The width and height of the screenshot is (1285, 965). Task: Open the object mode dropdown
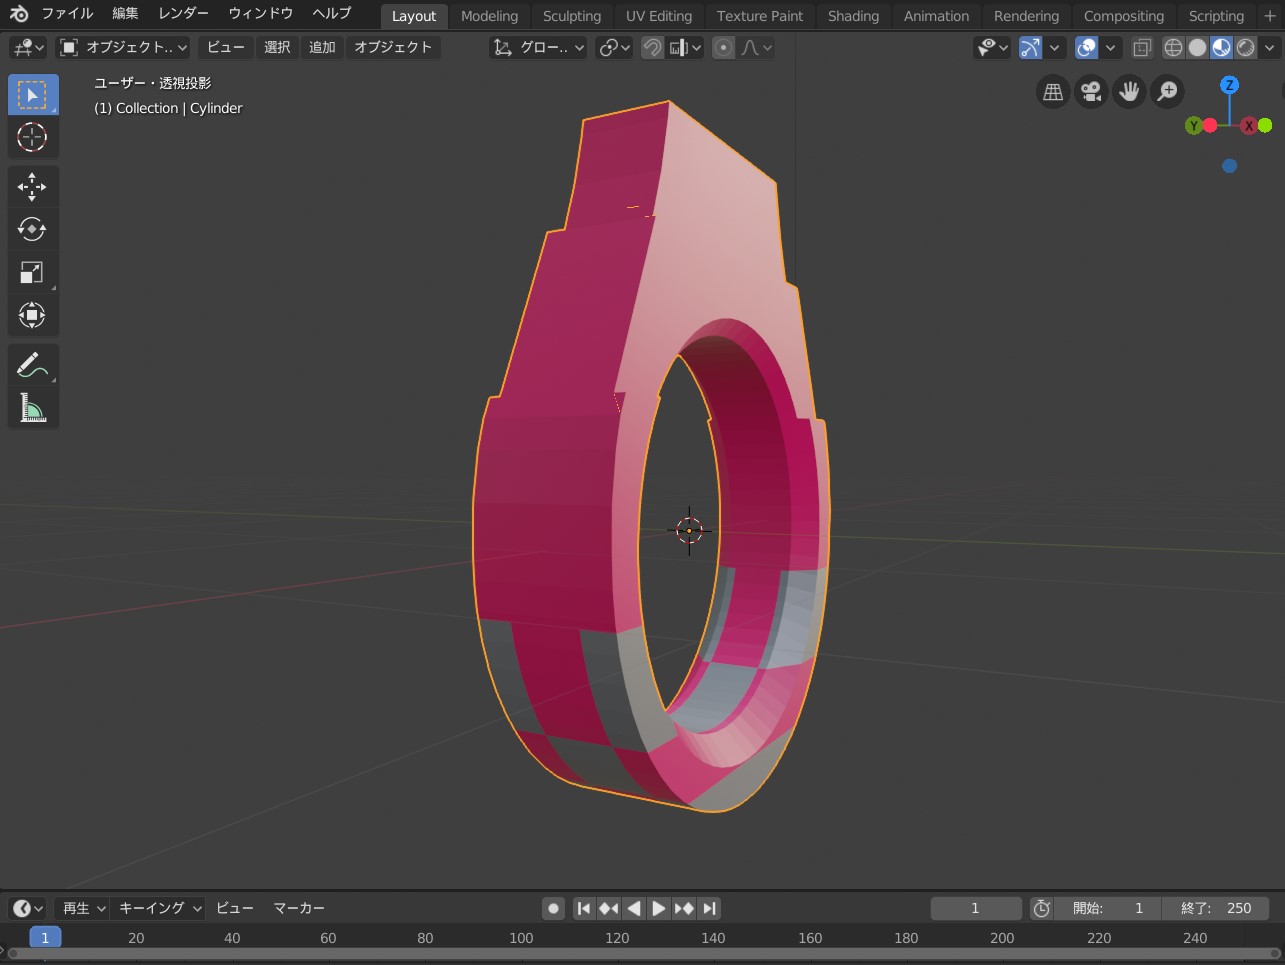[122, 47]
